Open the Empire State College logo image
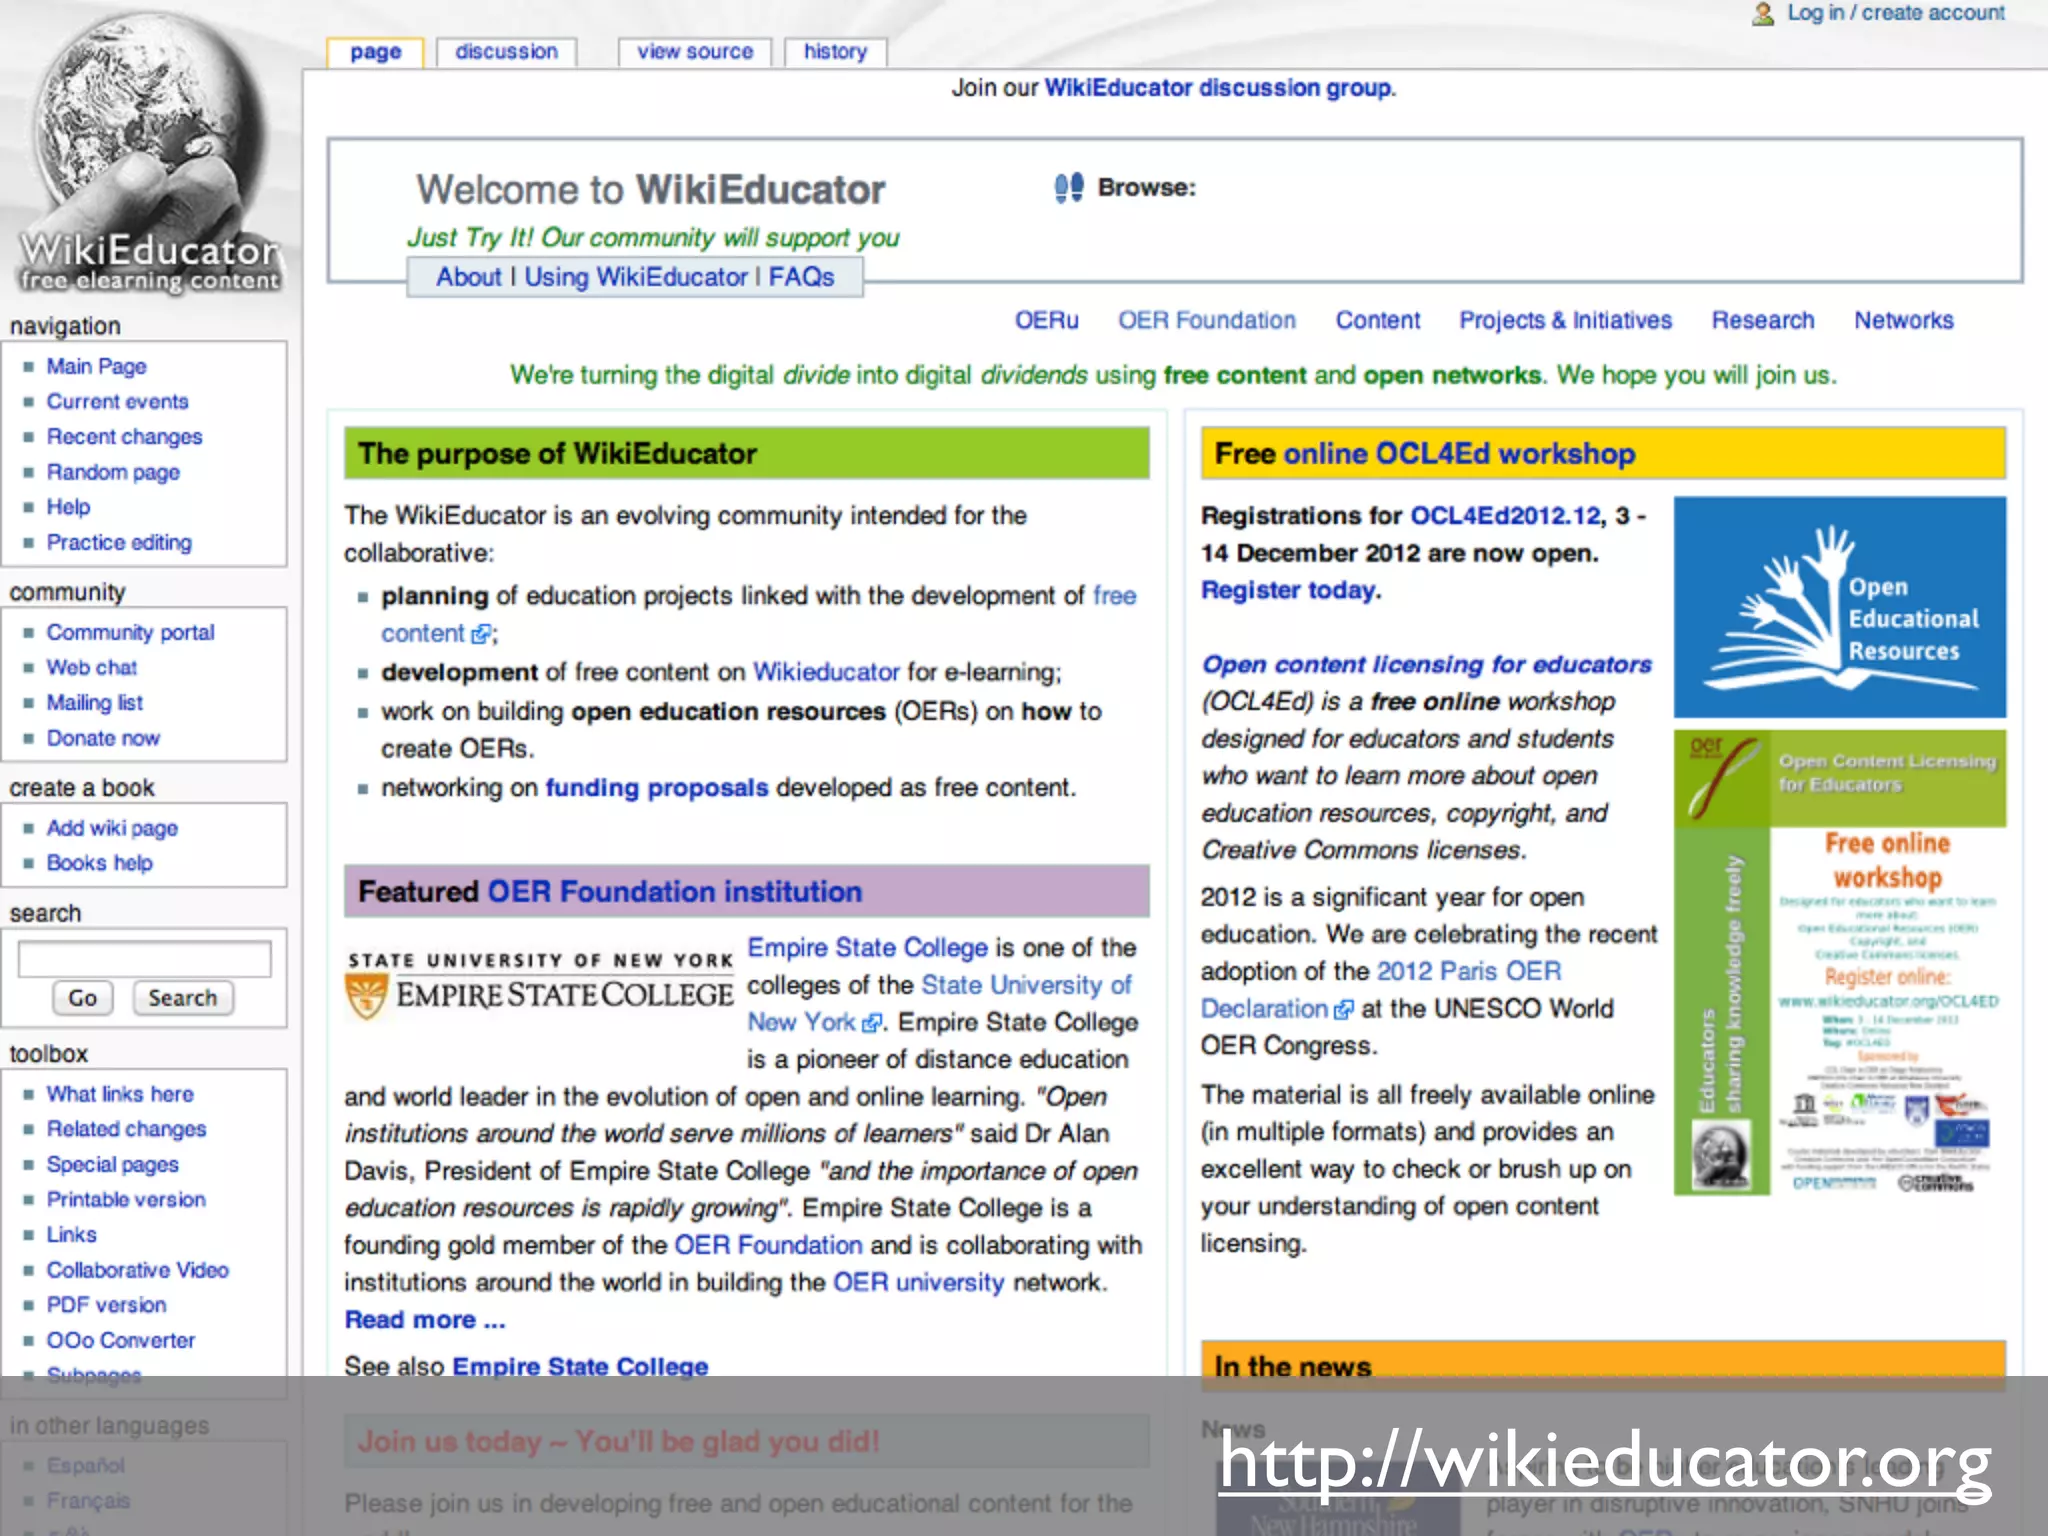 (540, 985)
